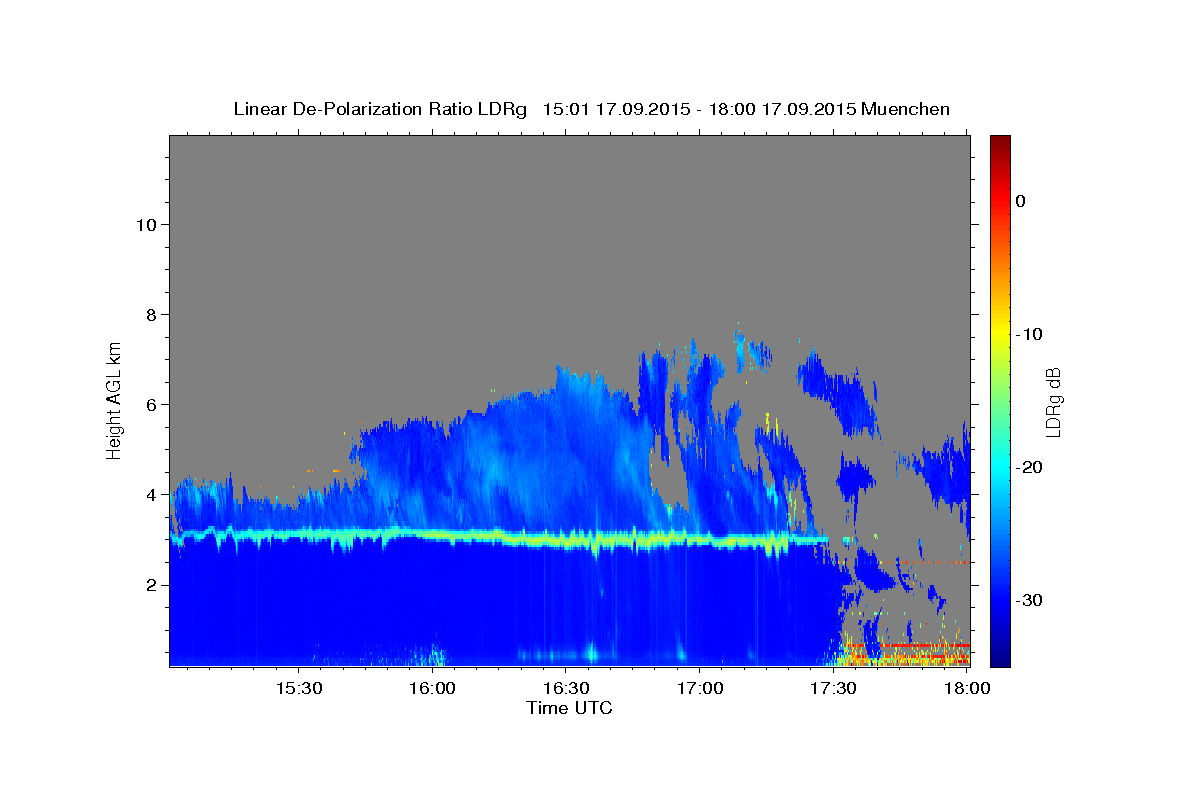Click the "Time UTC" axis label
Image resolution: width=1200 pixels, height=800 pixels.
pos(569,708)
